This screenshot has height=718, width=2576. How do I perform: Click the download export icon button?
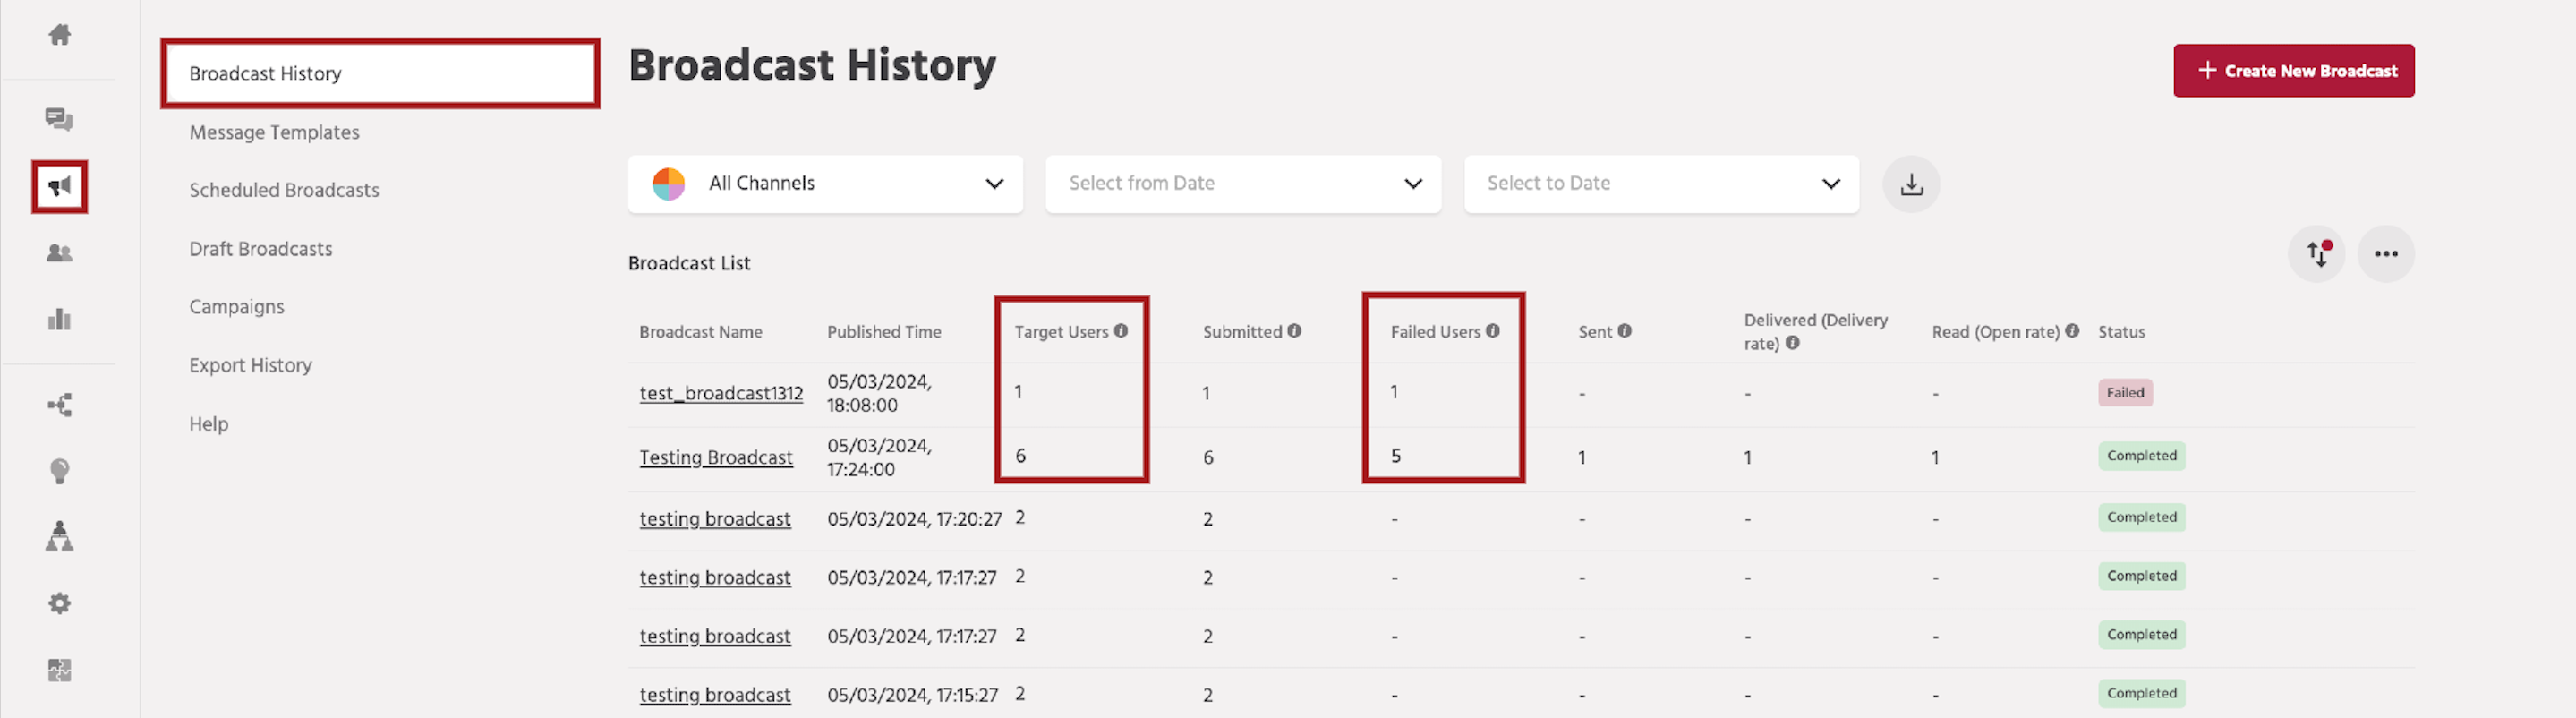pos(1910,184)
